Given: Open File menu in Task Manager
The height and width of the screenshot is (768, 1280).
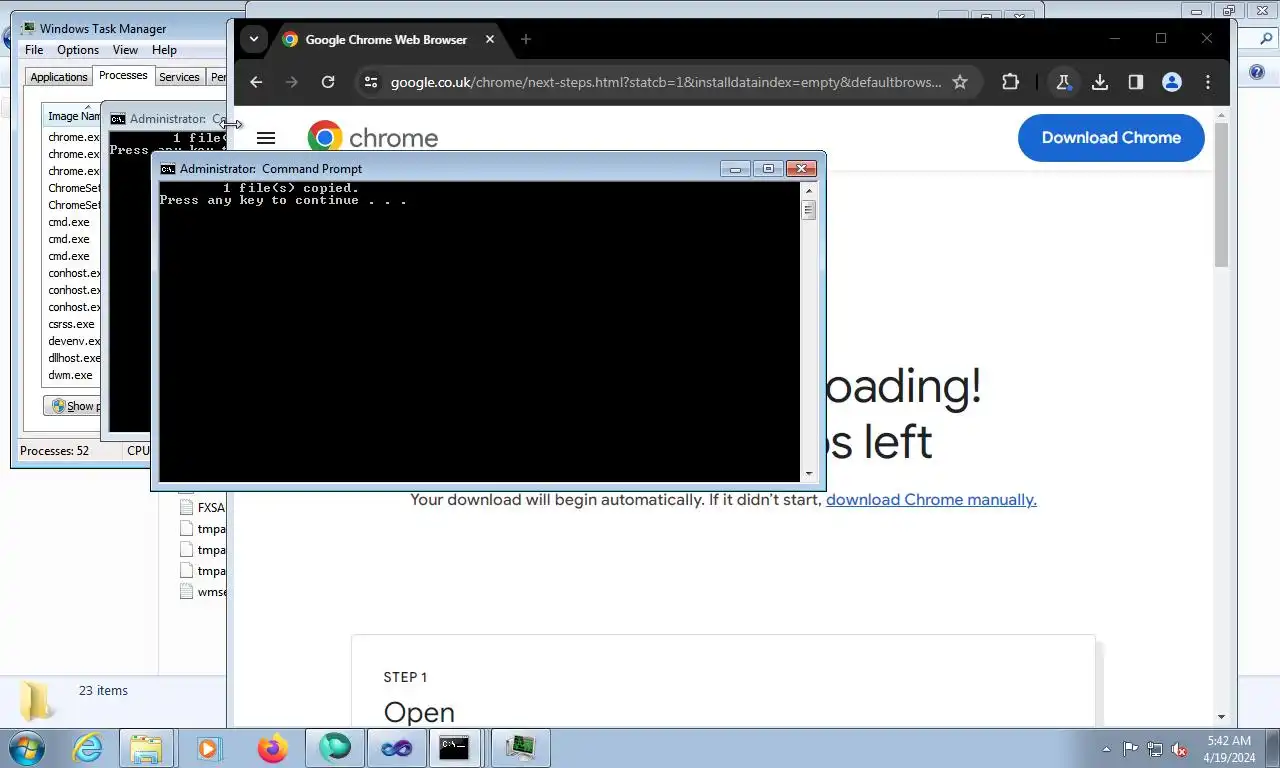Looking at the screenshot, I should click(34, 50).
